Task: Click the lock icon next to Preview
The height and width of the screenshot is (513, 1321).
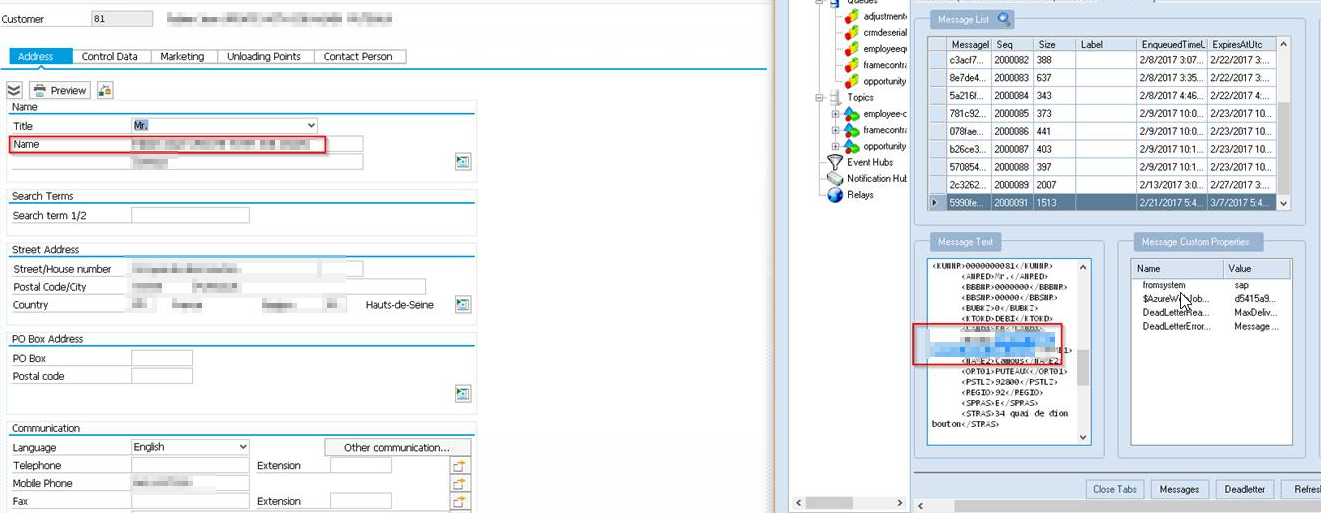Action: pyautogui.click(x=104, y=90)
